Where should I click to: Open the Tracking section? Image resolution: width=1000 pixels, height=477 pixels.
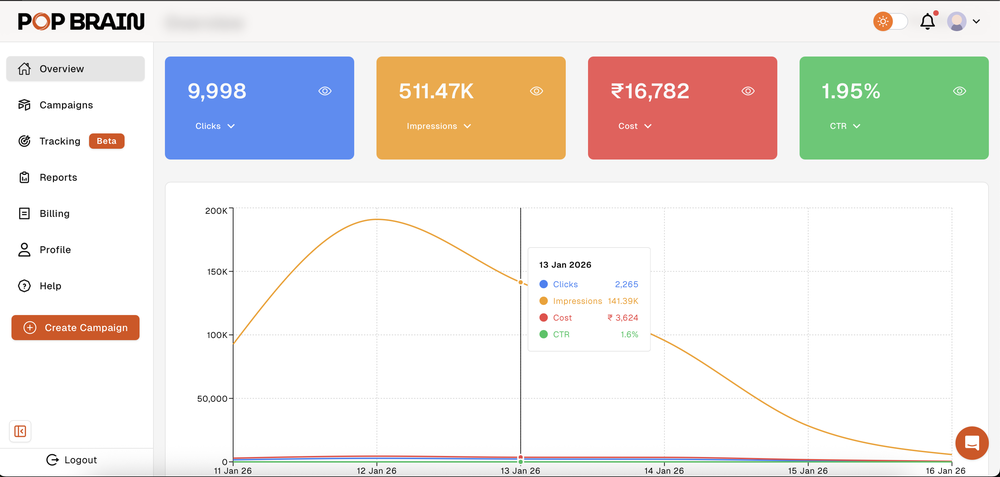point(60,141)
